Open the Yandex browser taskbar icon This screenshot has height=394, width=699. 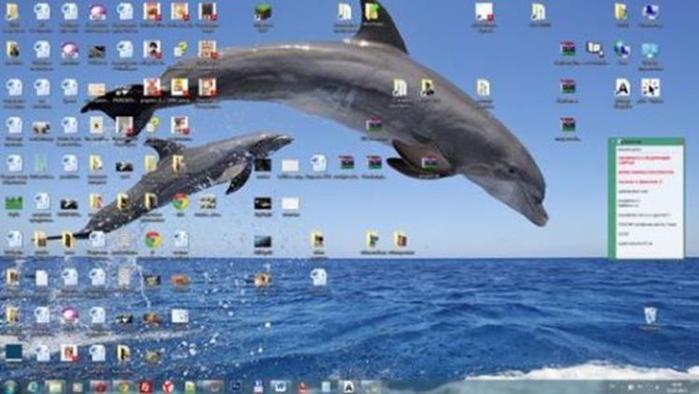tap(168, 387)
